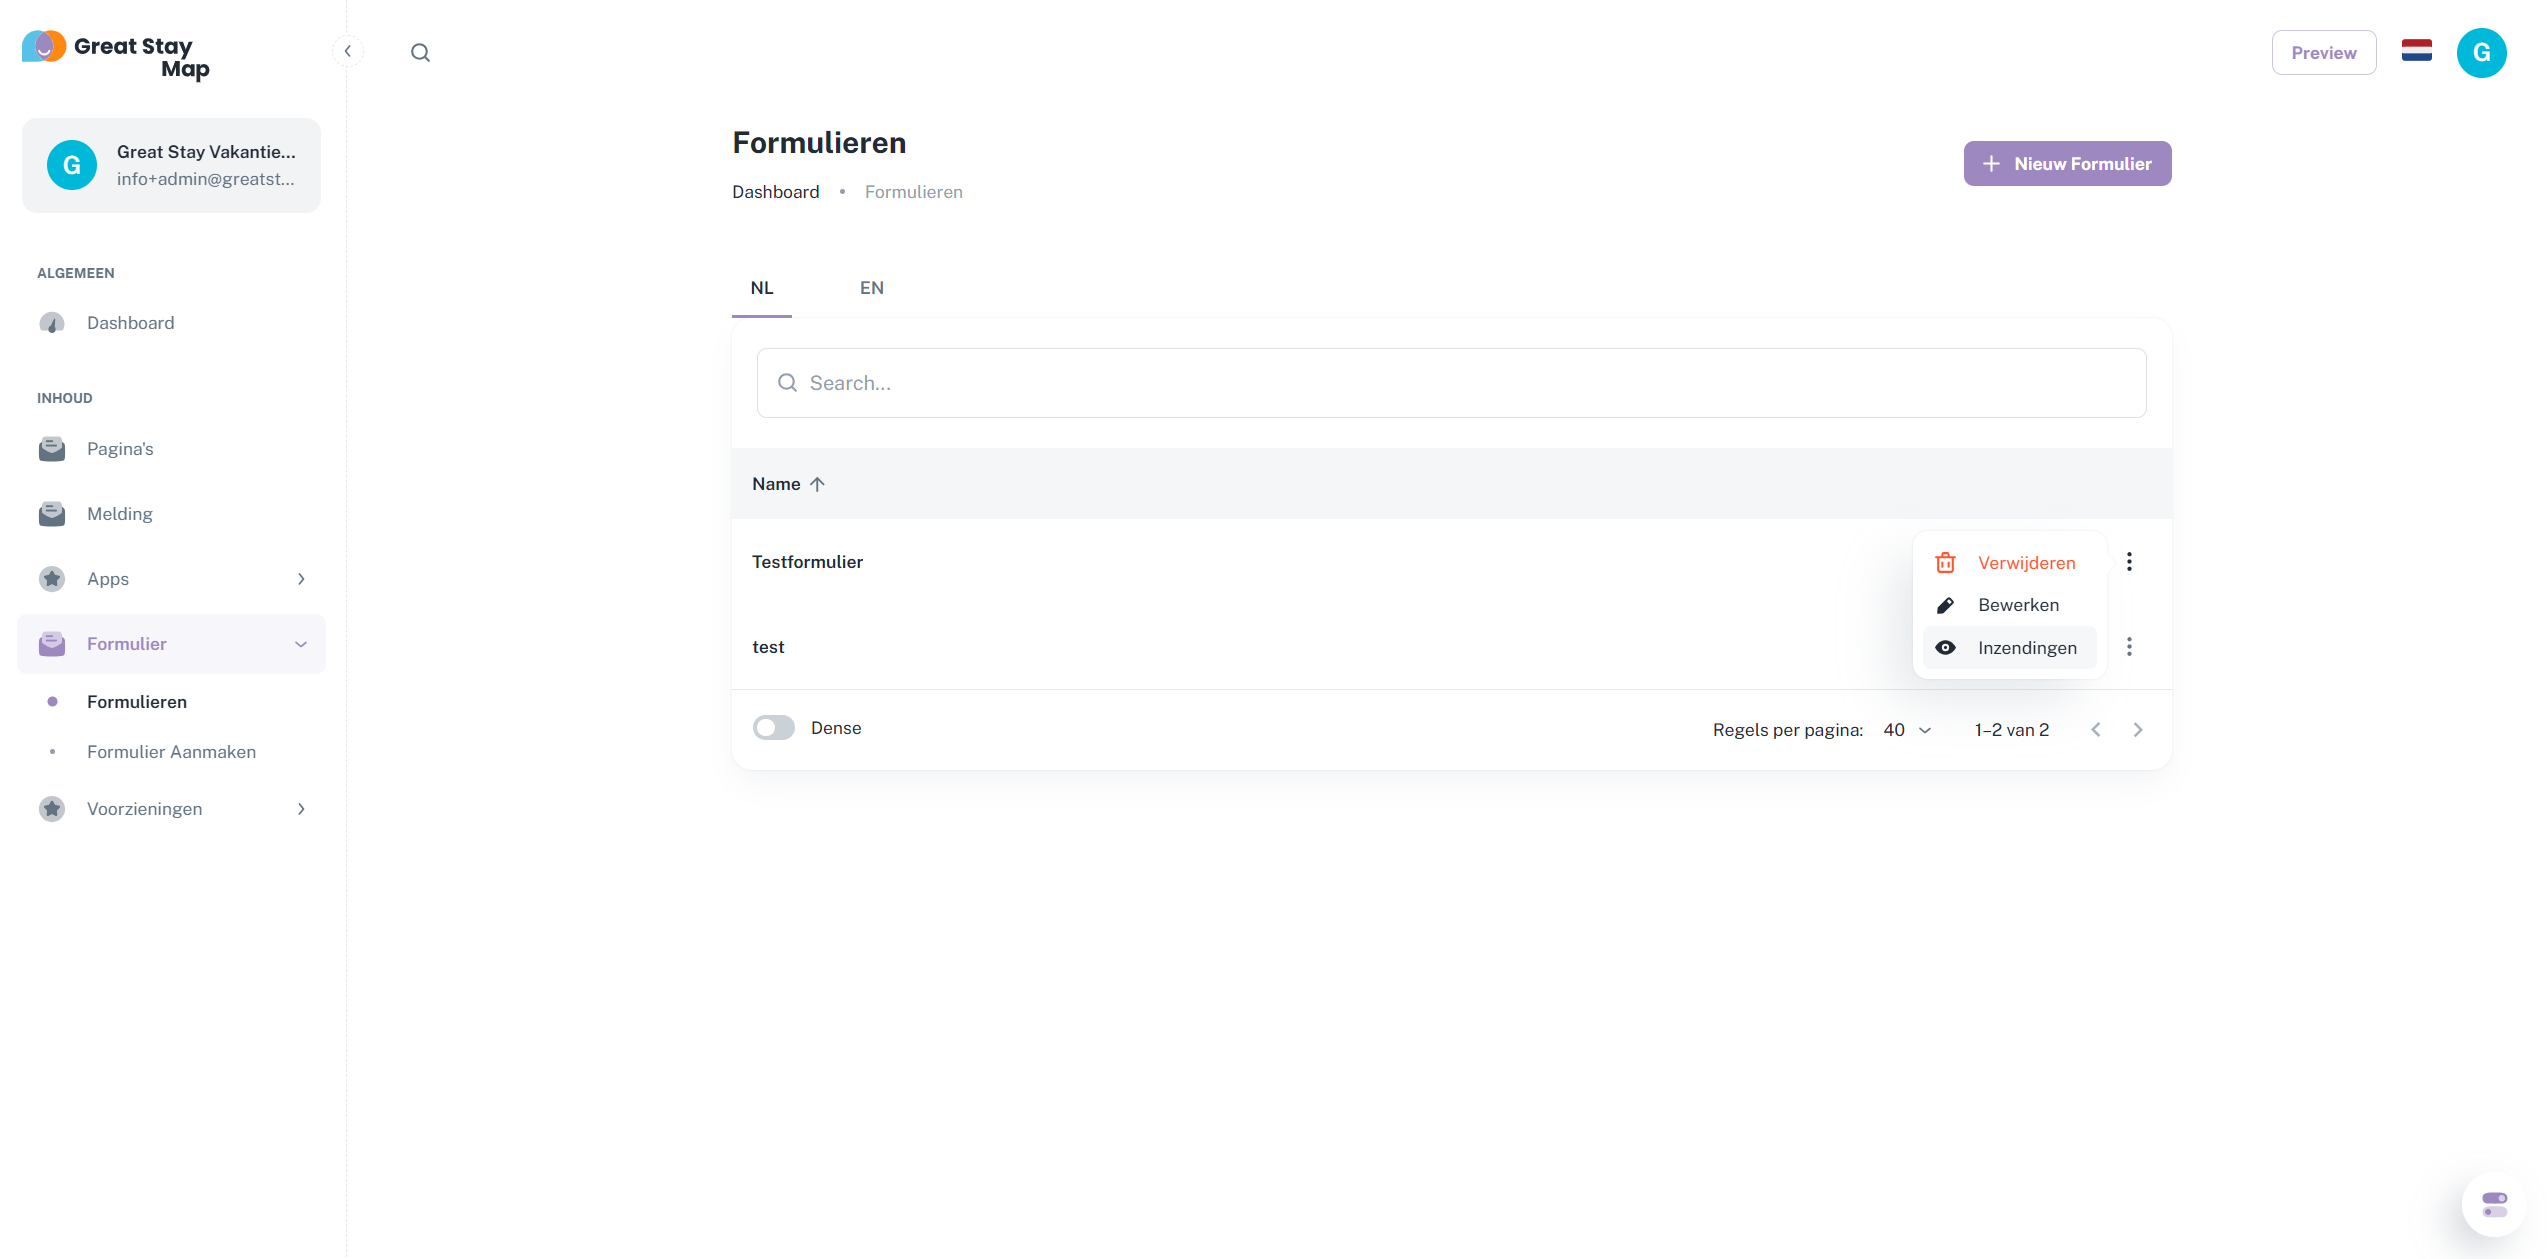Switch to the EN language tab
Screen dimensions: 2547x1259
click(871, 288)
